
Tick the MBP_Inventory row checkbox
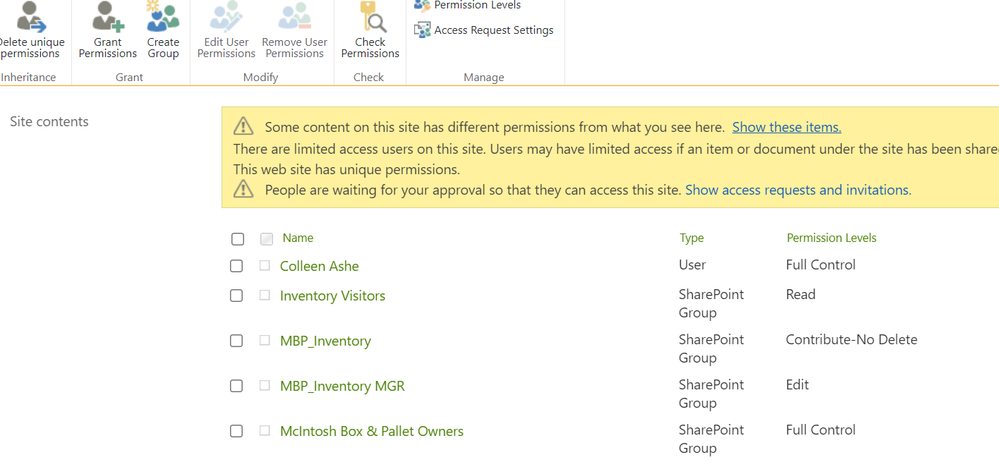tap(236, 341)
